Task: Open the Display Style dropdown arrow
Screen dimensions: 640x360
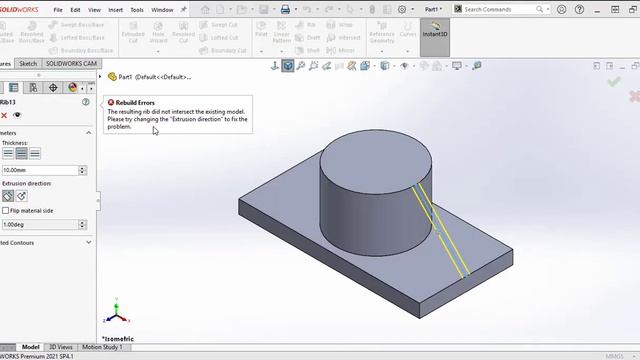Action: coord(394,66)
